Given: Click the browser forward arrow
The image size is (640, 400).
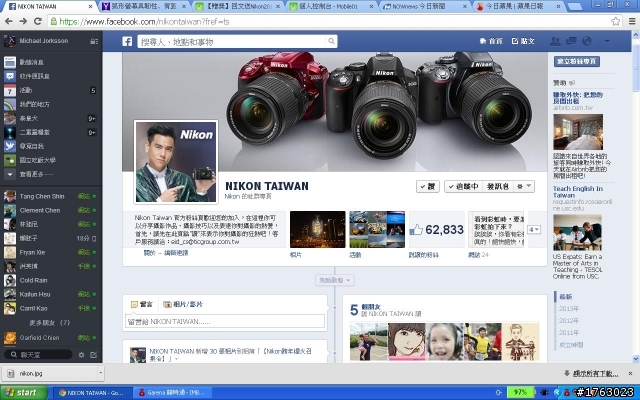Looking at the screenshot, I should [23, 21].
